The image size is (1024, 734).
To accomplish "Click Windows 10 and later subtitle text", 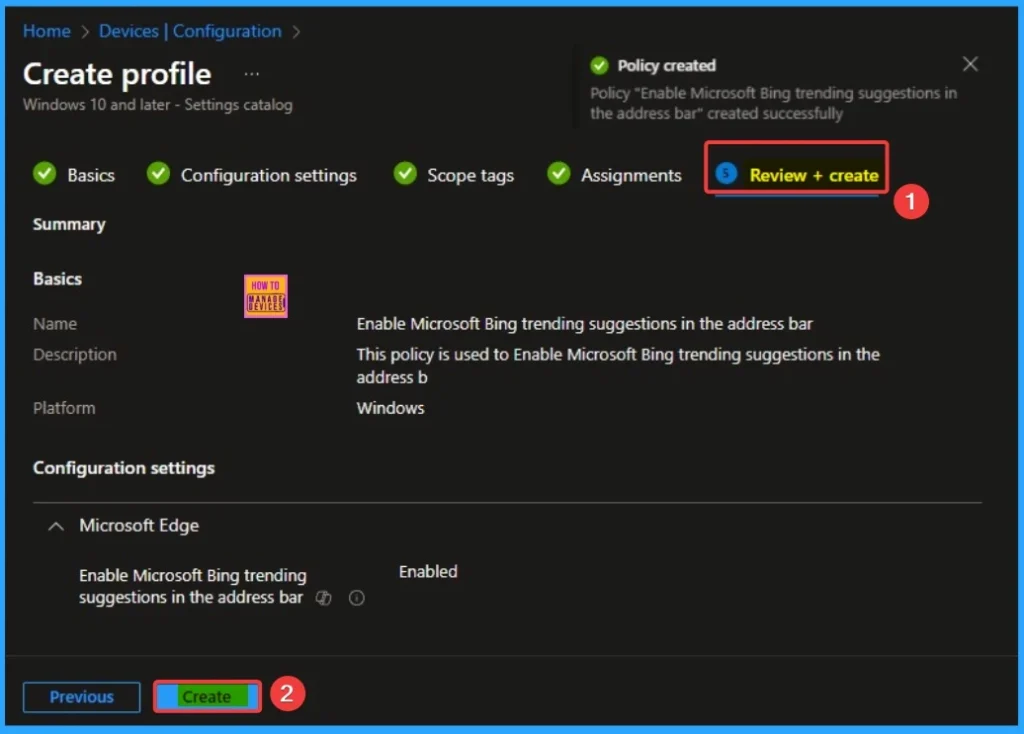I will [x=157, y=104].
